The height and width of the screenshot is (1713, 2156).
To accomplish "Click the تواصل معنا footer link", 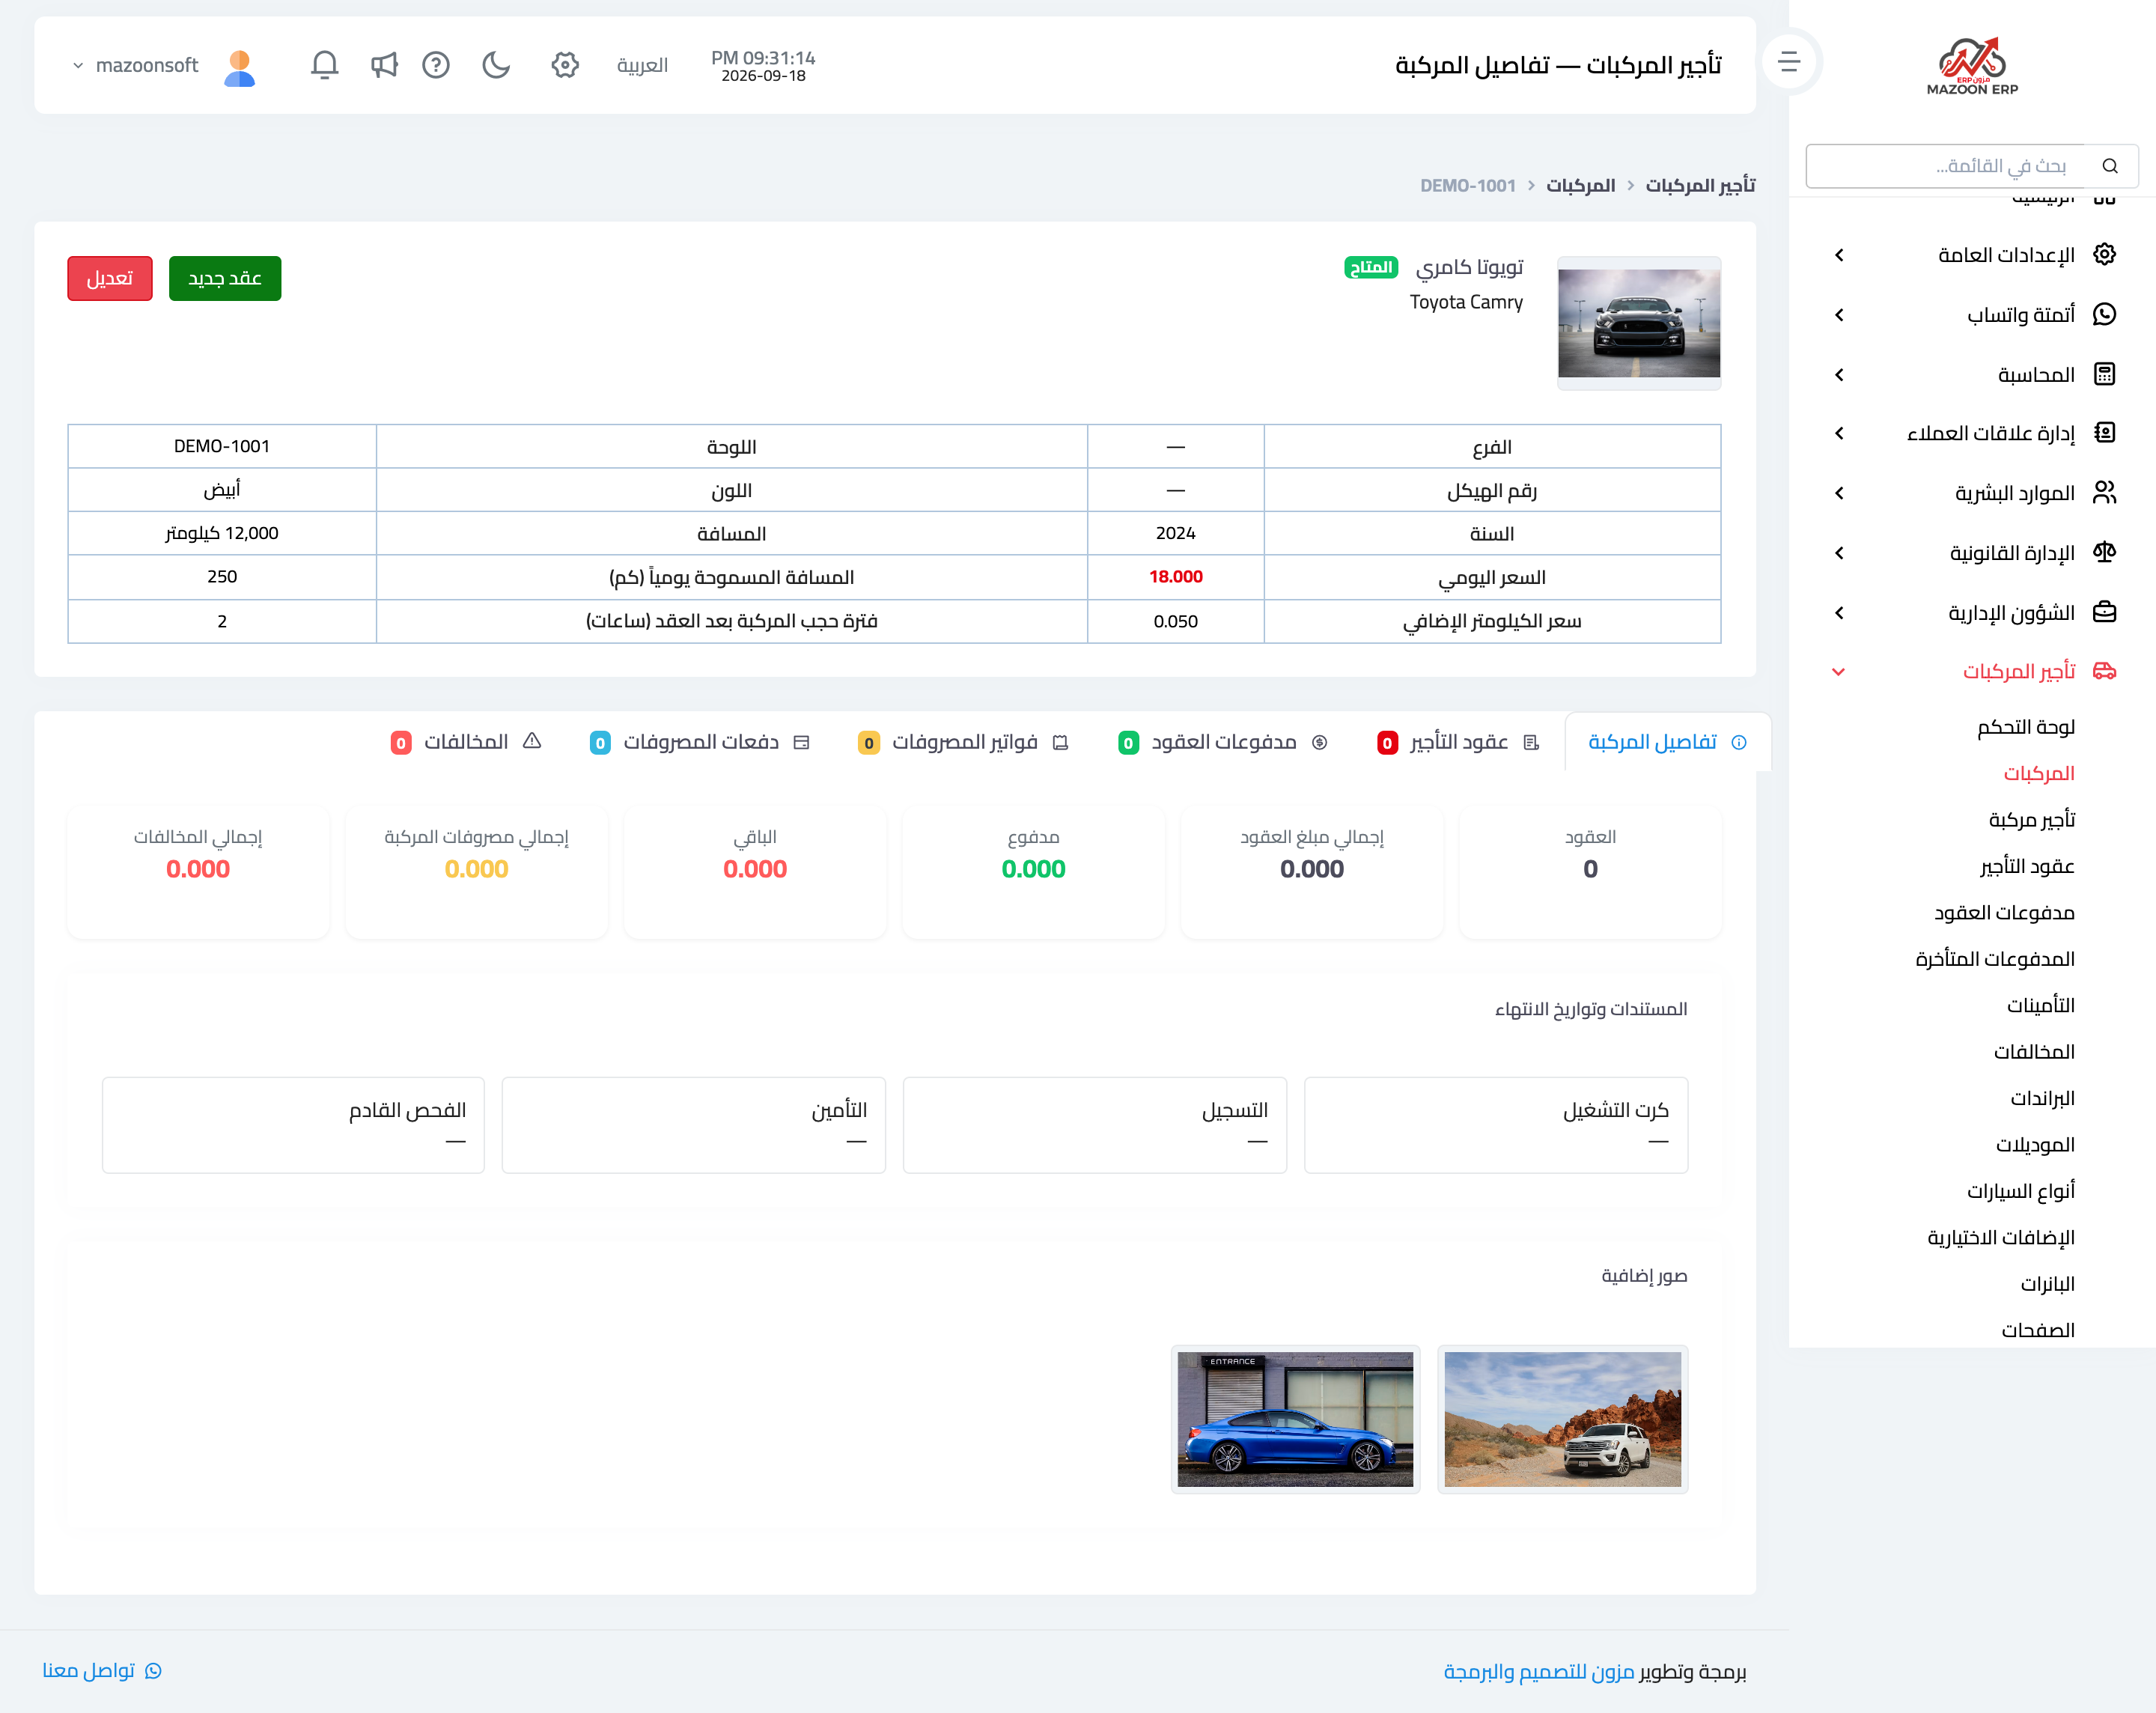I will pos(102,1671).
